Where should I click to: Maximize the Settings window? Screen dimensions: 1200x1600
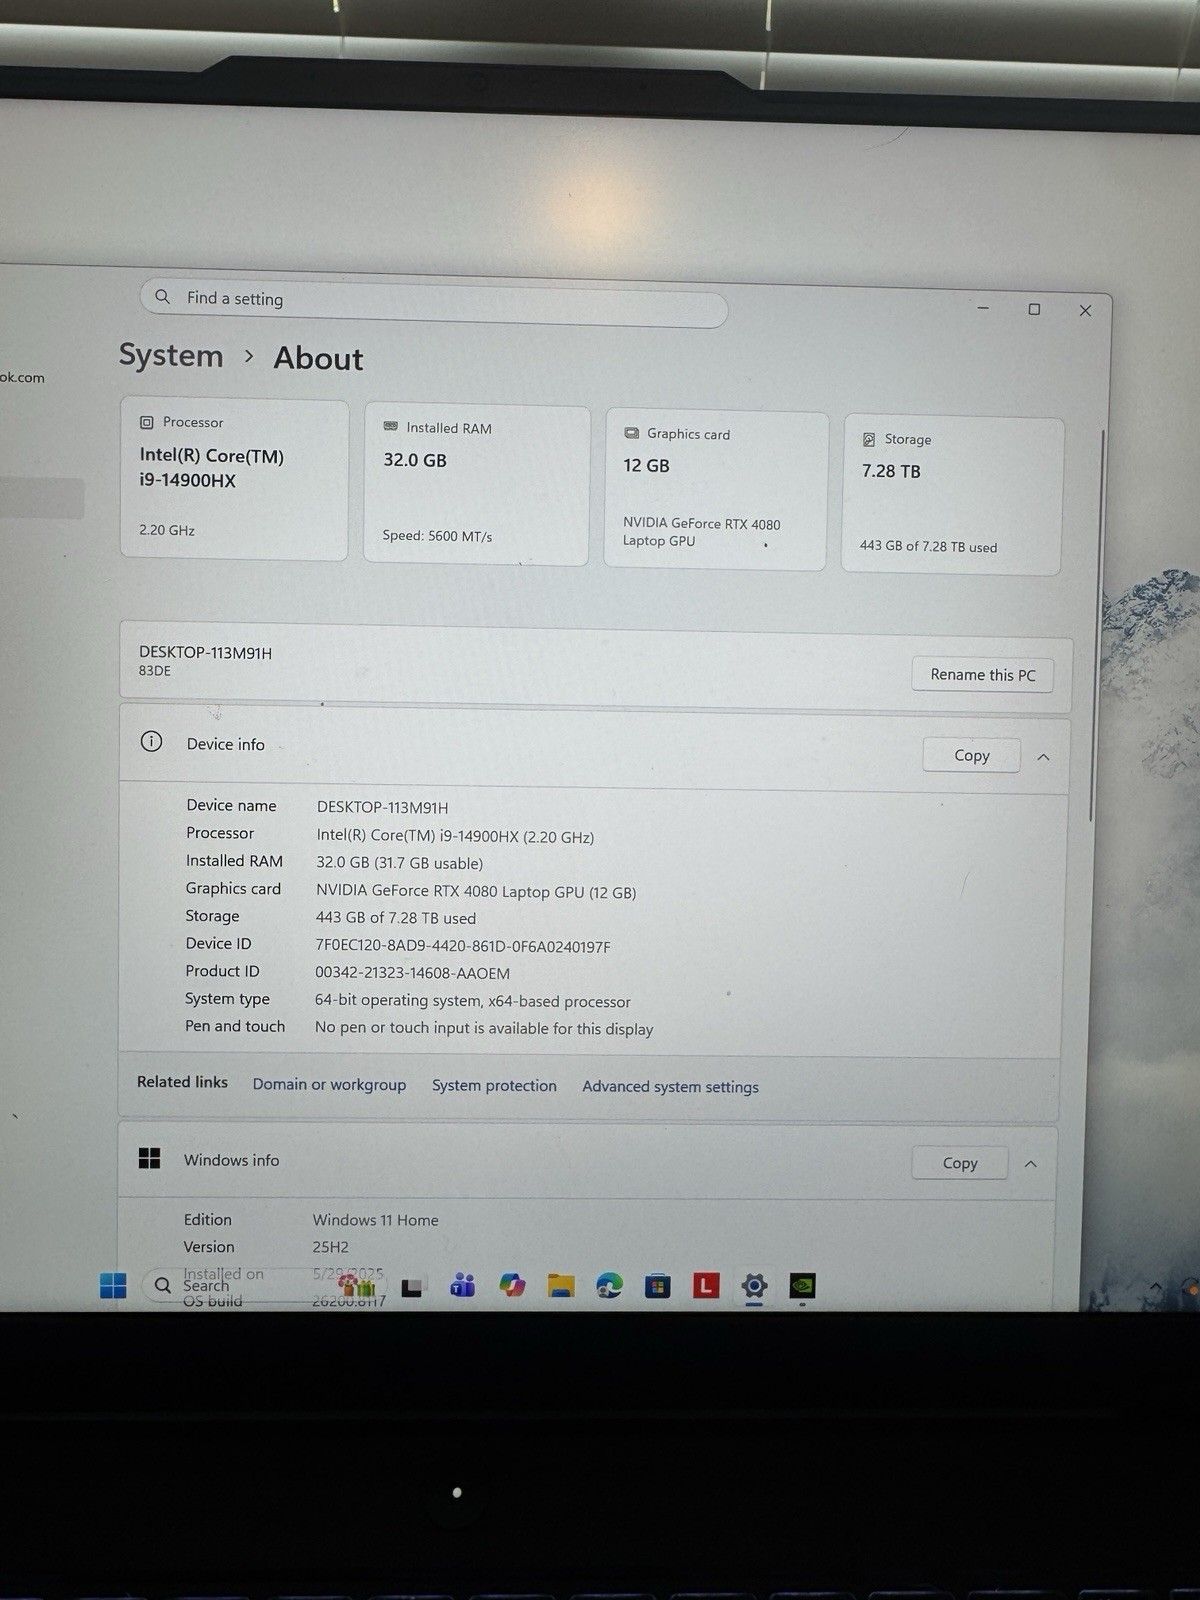(1034, 309)
